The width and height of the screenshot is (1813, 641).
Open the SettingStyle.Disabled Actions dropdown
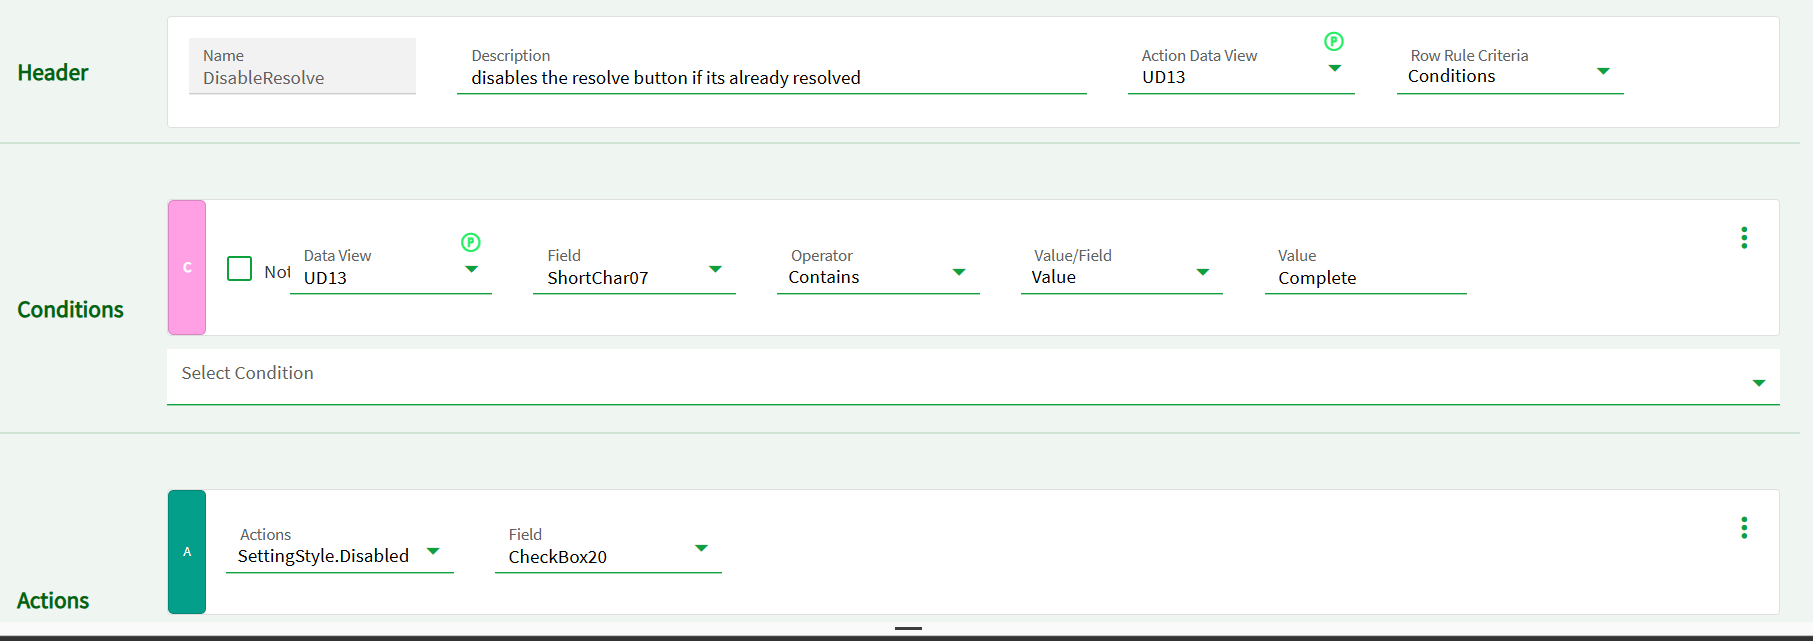click(433, 552)
